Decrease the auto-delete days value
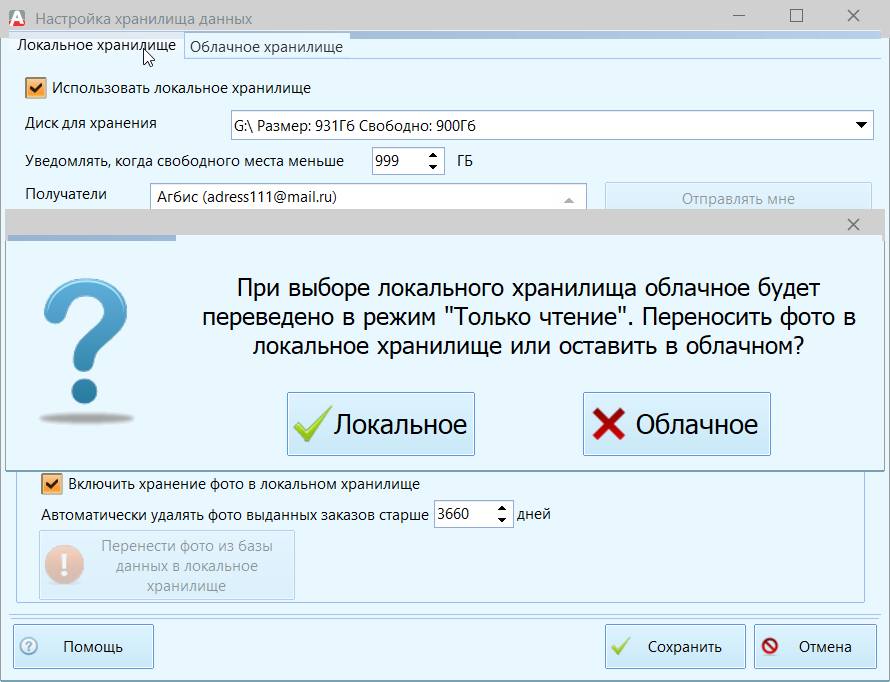The width and height of the screenshot is (890, 682). coord(502,520)
